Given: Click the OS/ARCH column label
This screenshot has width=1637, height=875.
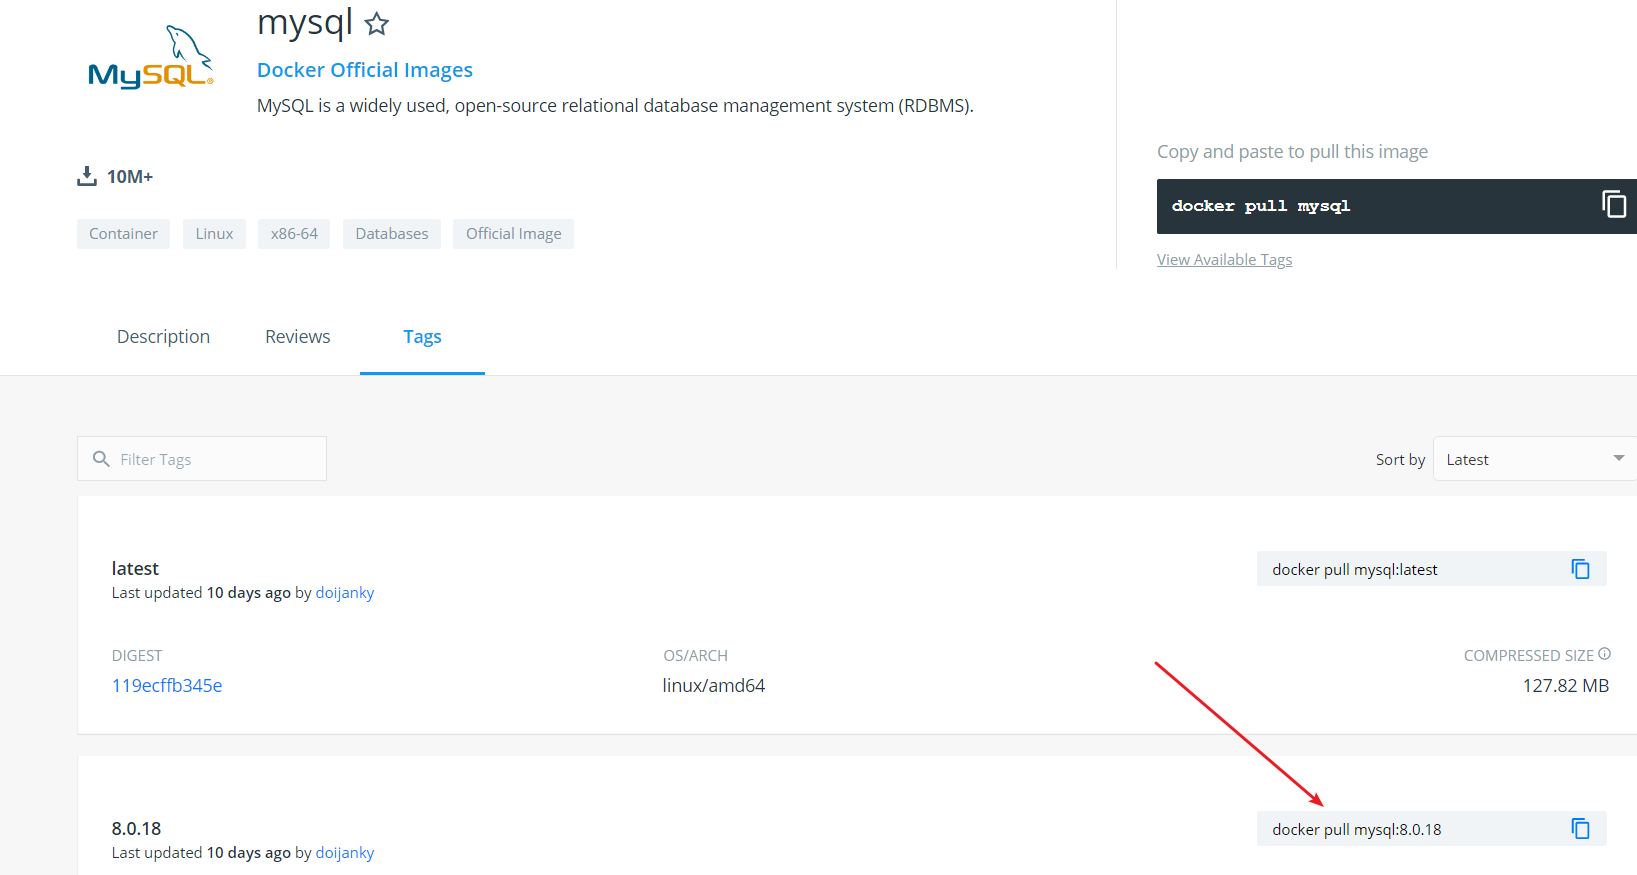Looking at the screenshot, I should click(696, 656).
